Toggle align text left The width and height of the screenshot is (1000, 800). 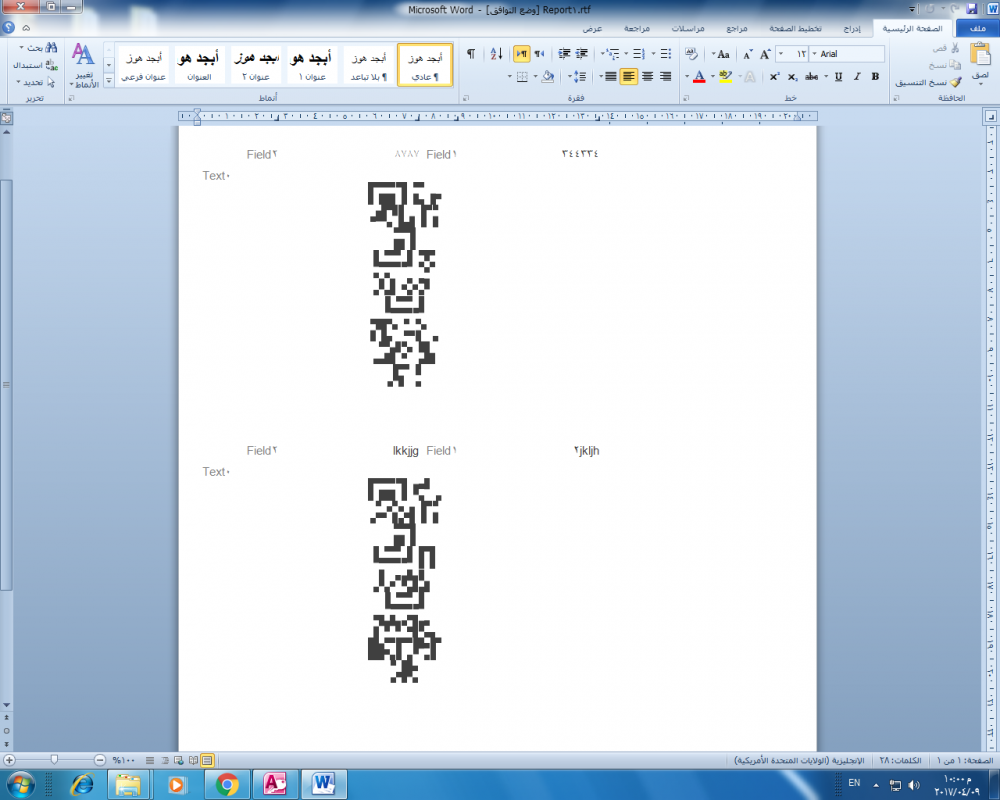629,77
